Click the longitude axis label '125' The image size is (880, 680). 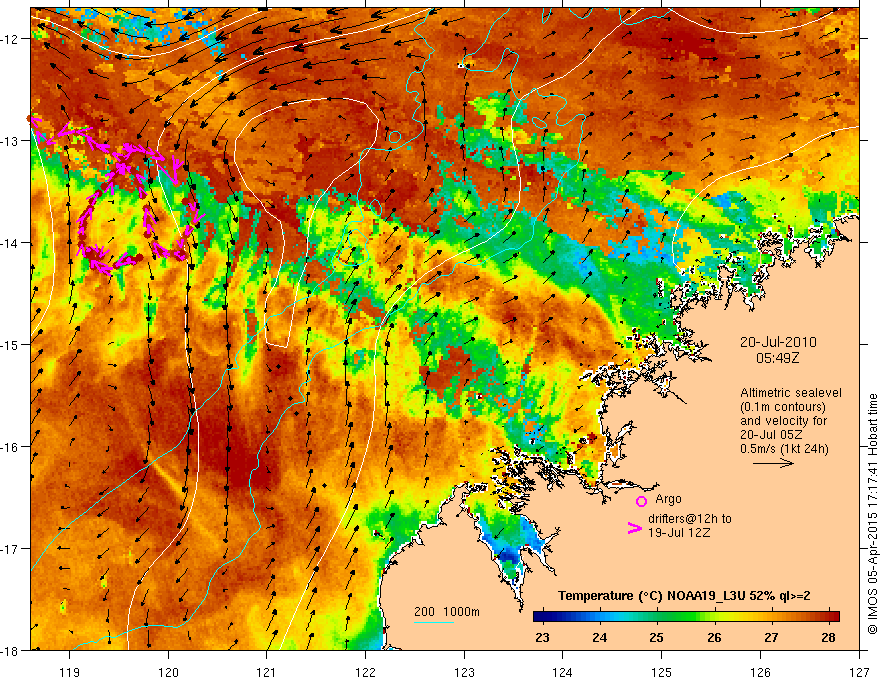click(662, 672)
